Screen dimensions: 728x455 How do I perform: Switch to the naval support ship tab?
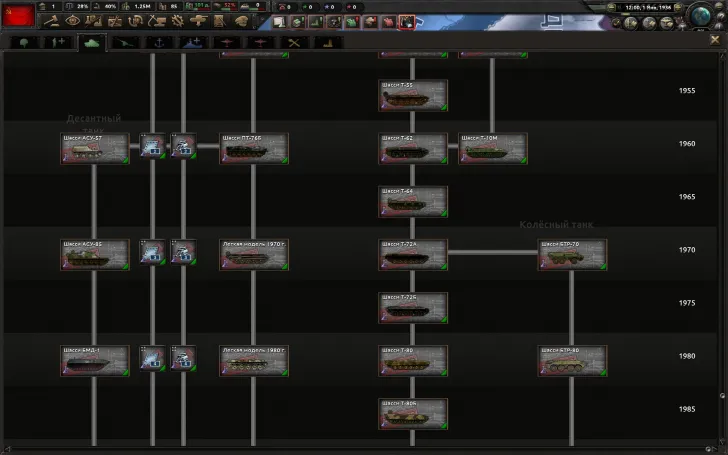[x=193, y=43]
